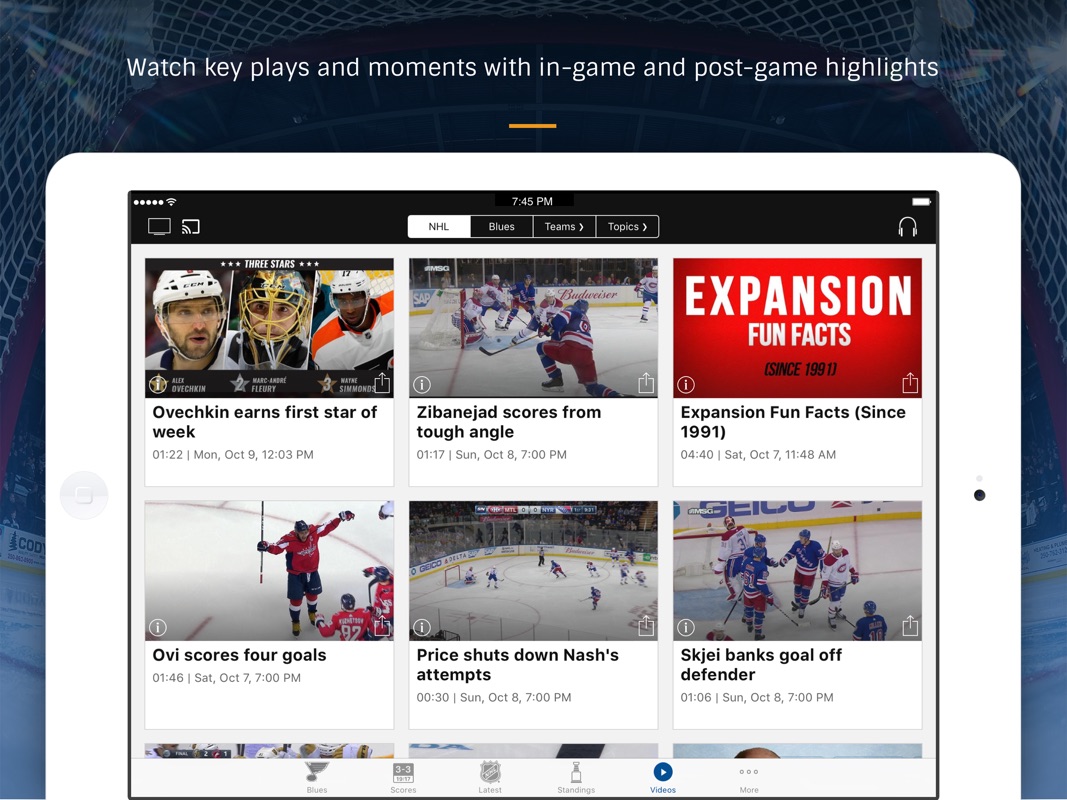Show info for Expansion Fun Facts video
Image resolution: width=1067 pixels, height=800 pixels.
coord(686,384)
